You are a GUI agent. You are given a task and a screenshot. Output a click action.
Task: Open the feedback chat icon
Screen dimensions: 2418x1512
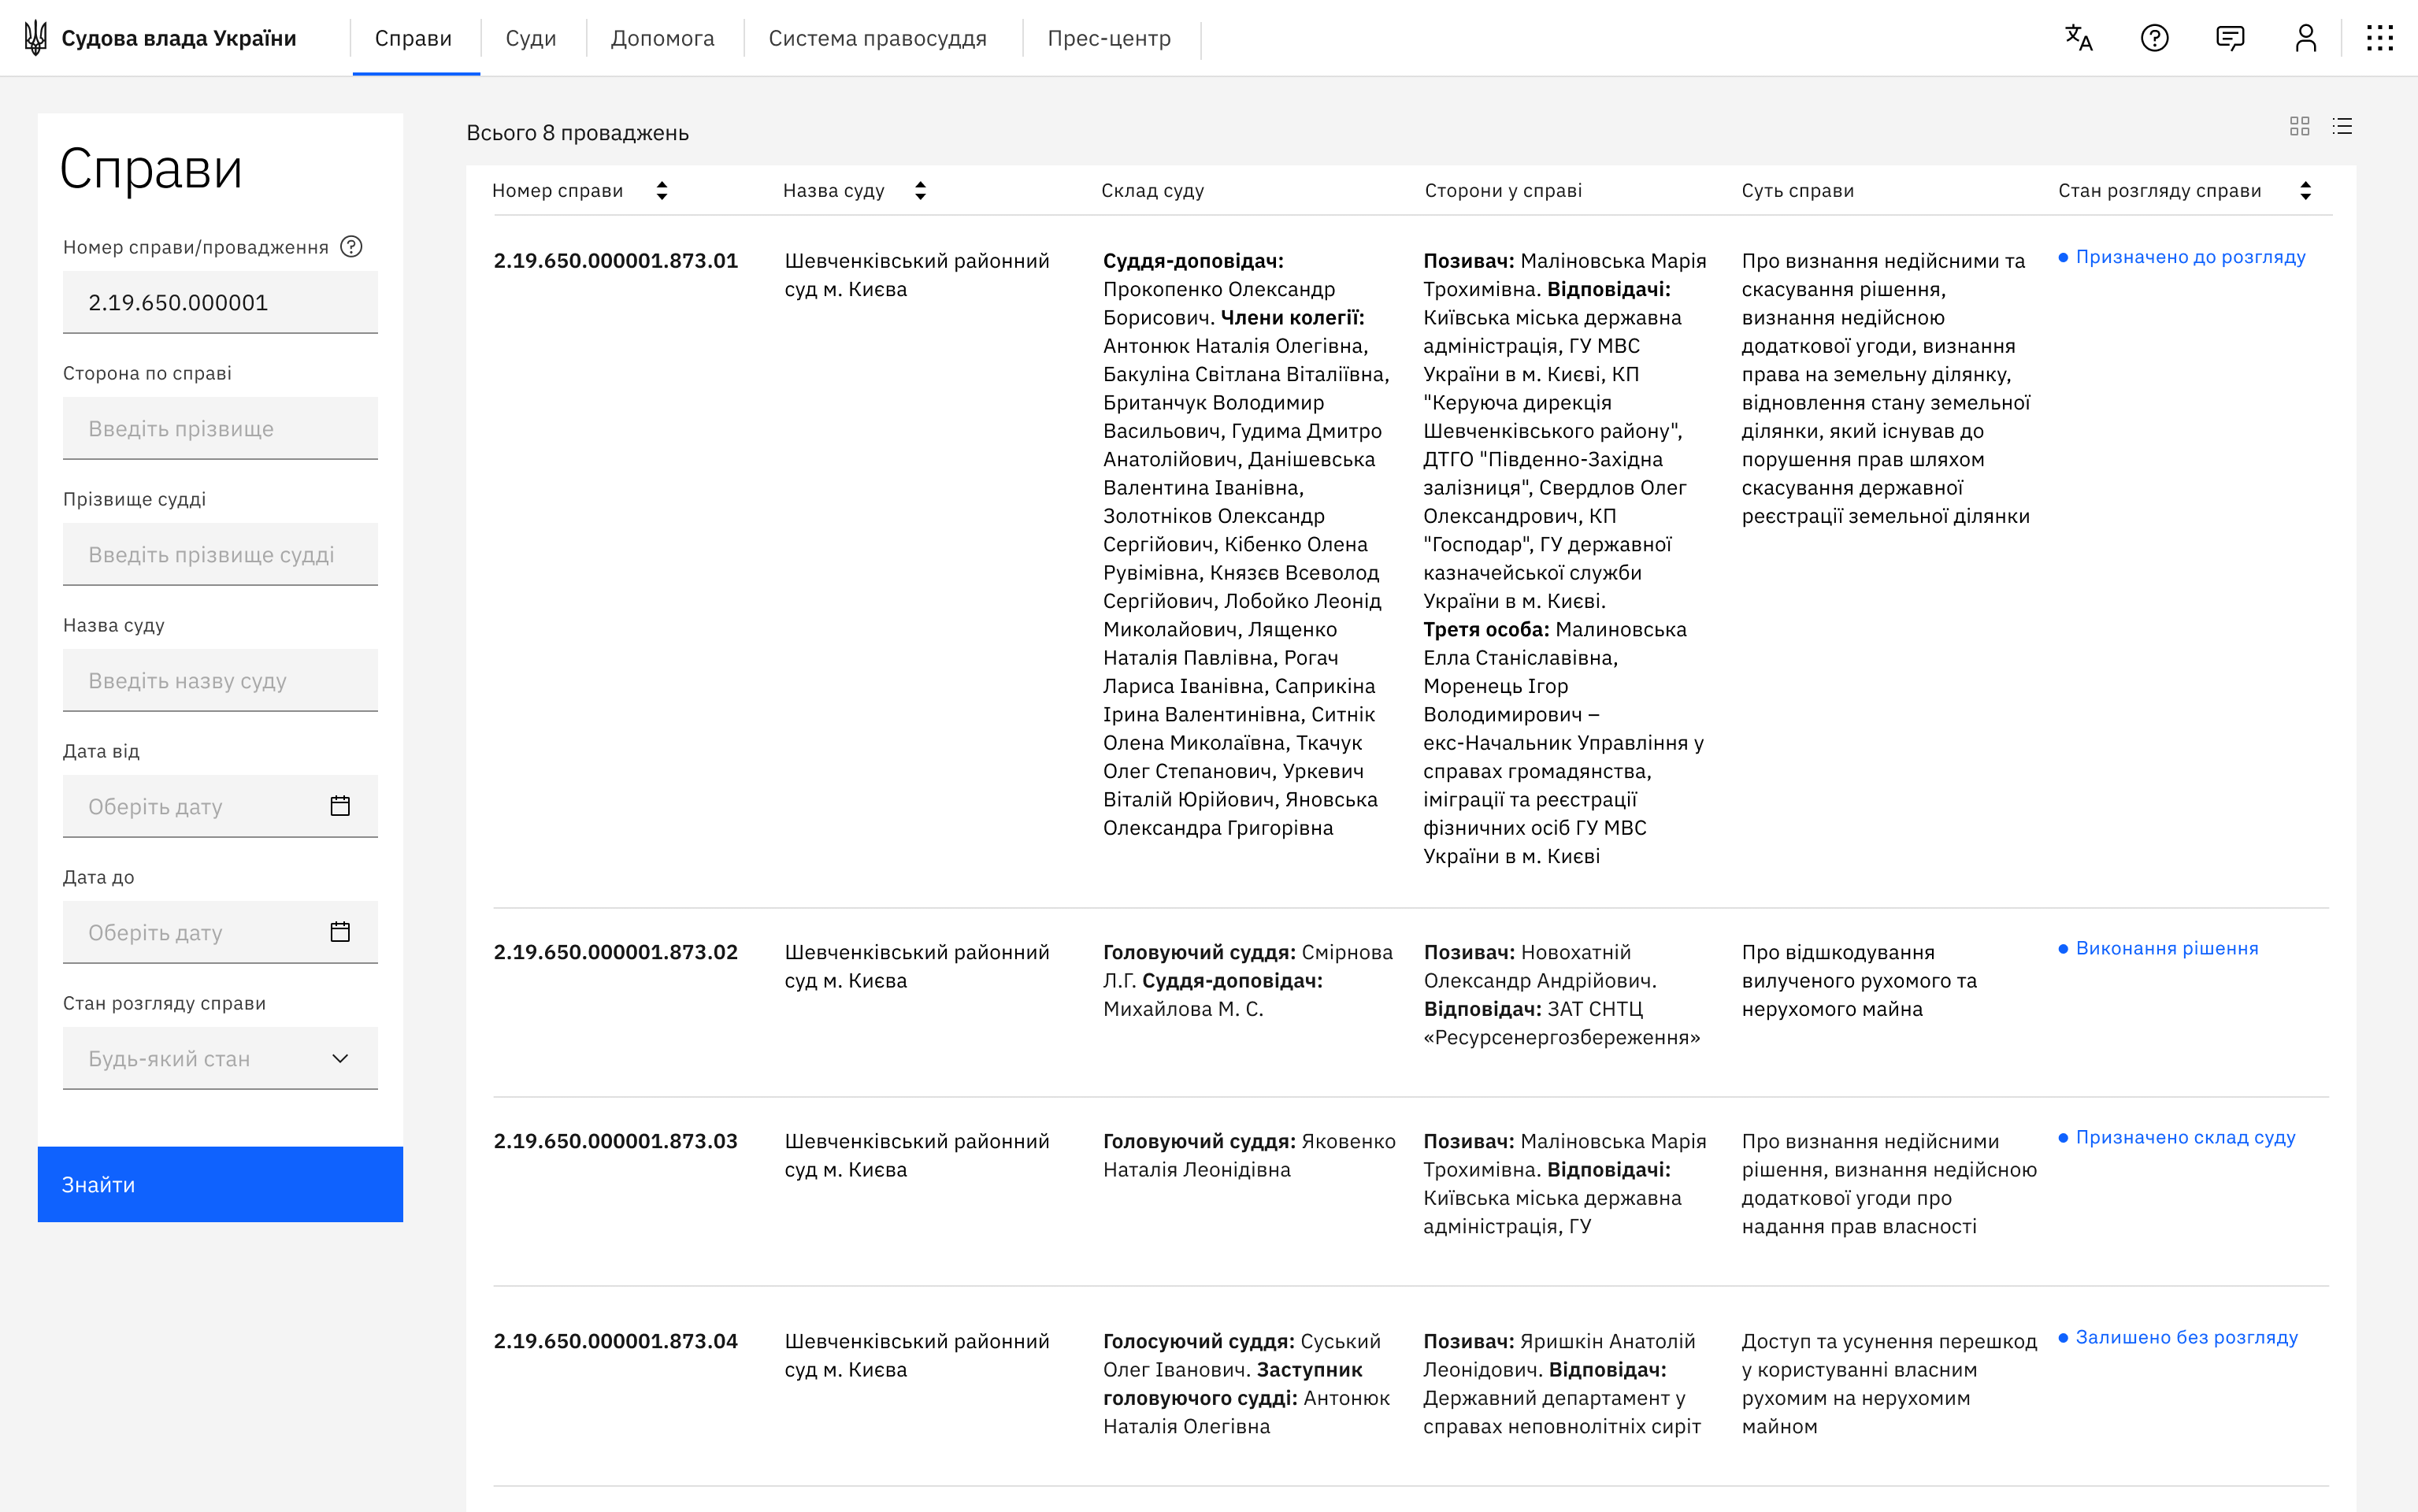point(2230,38)
